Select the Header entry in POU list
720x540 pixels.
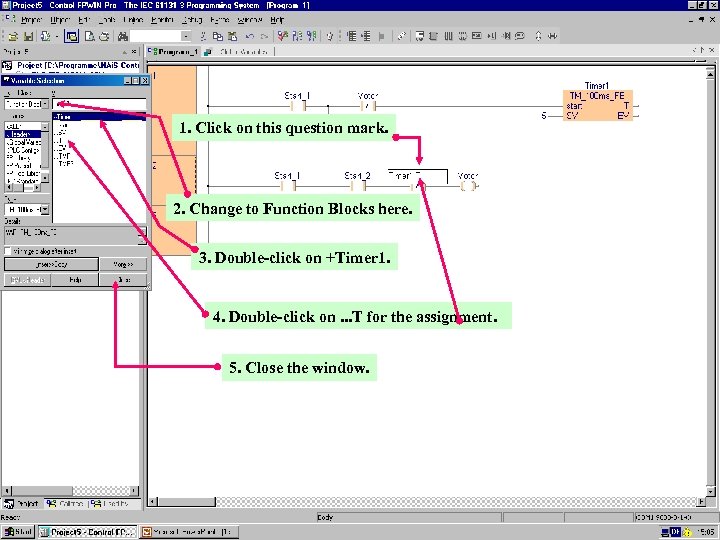(22, 134)
